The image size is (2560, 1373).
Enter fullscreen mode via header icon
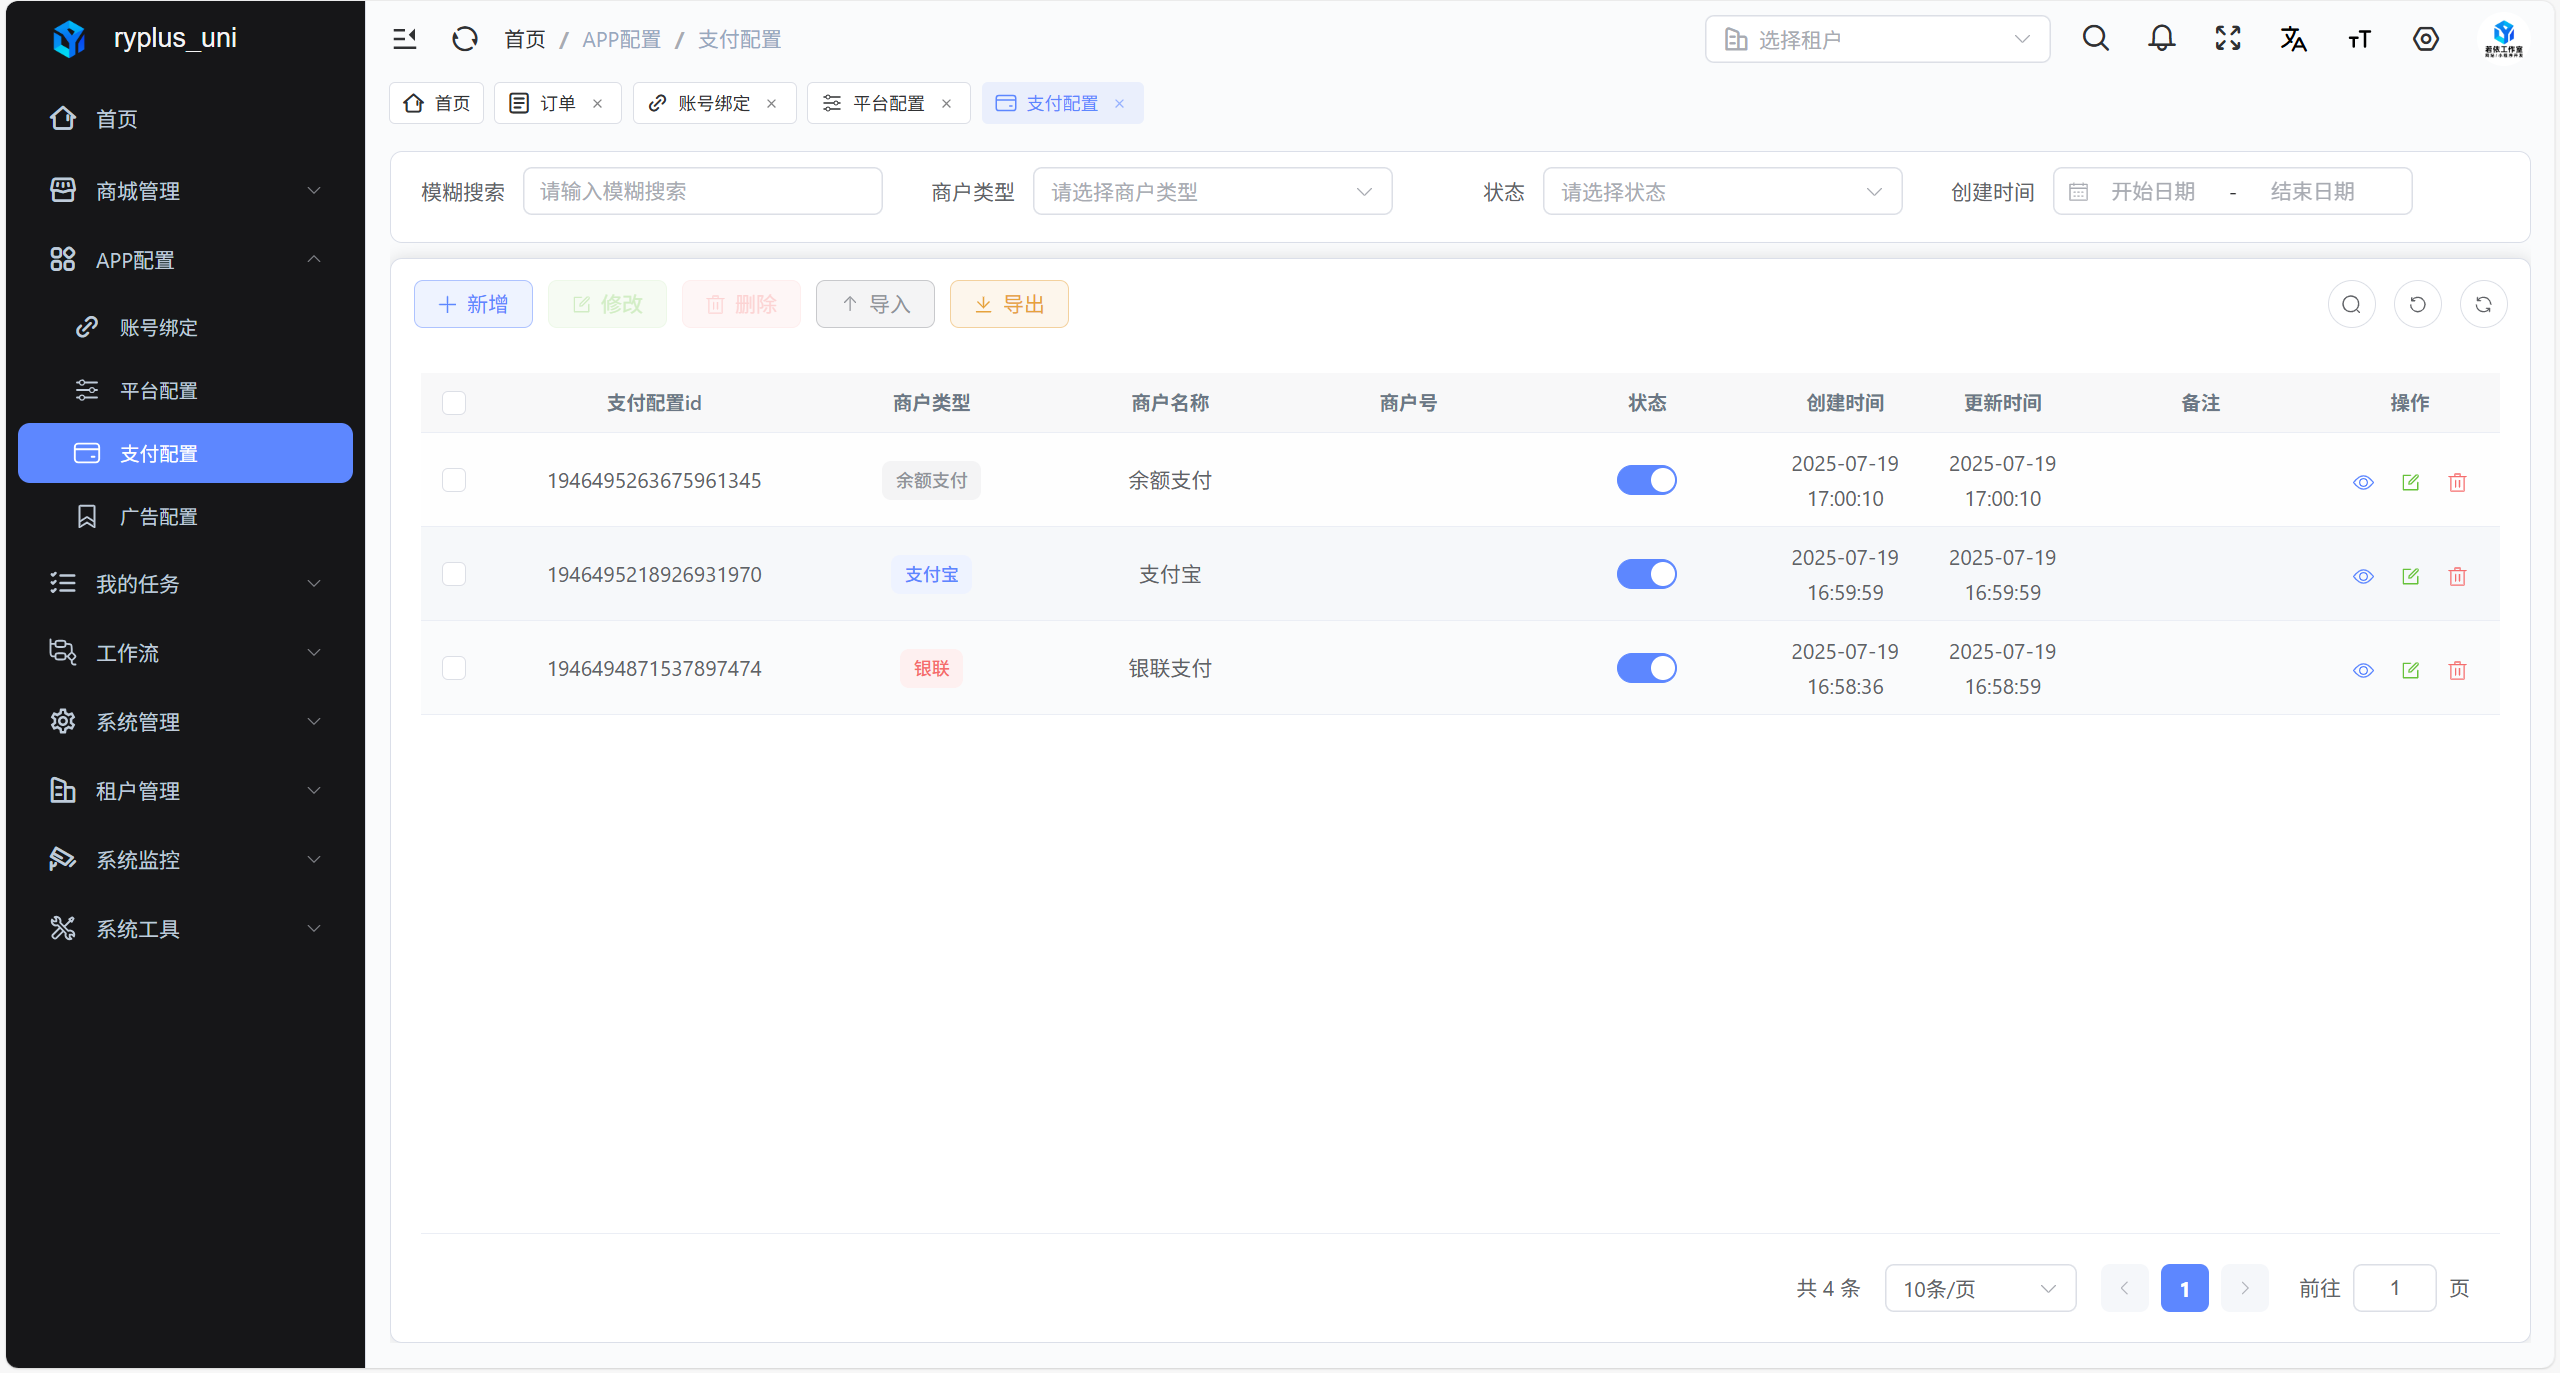point(2227,39)
